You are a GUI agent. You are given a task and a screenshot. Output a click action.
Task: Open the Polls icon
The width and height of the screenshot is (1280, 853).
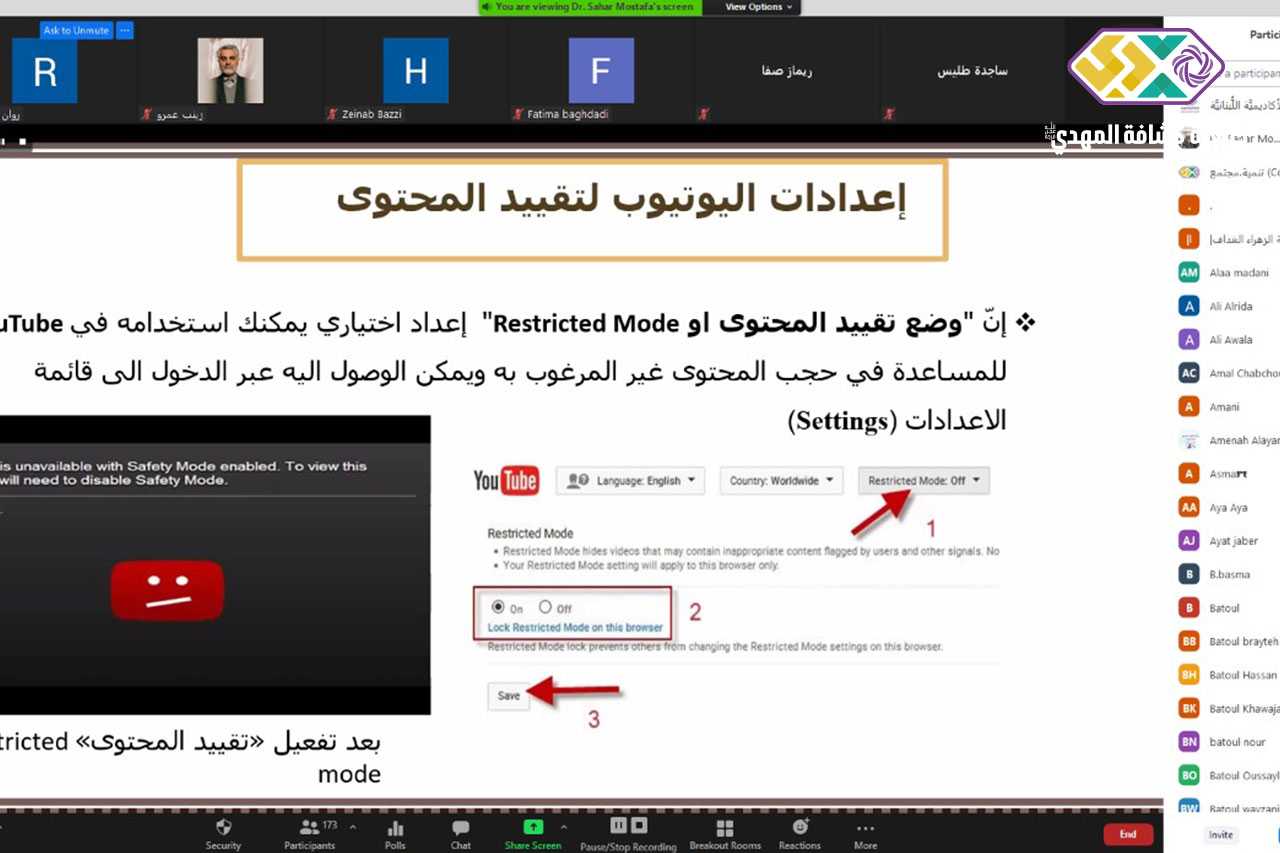[395, 828]
